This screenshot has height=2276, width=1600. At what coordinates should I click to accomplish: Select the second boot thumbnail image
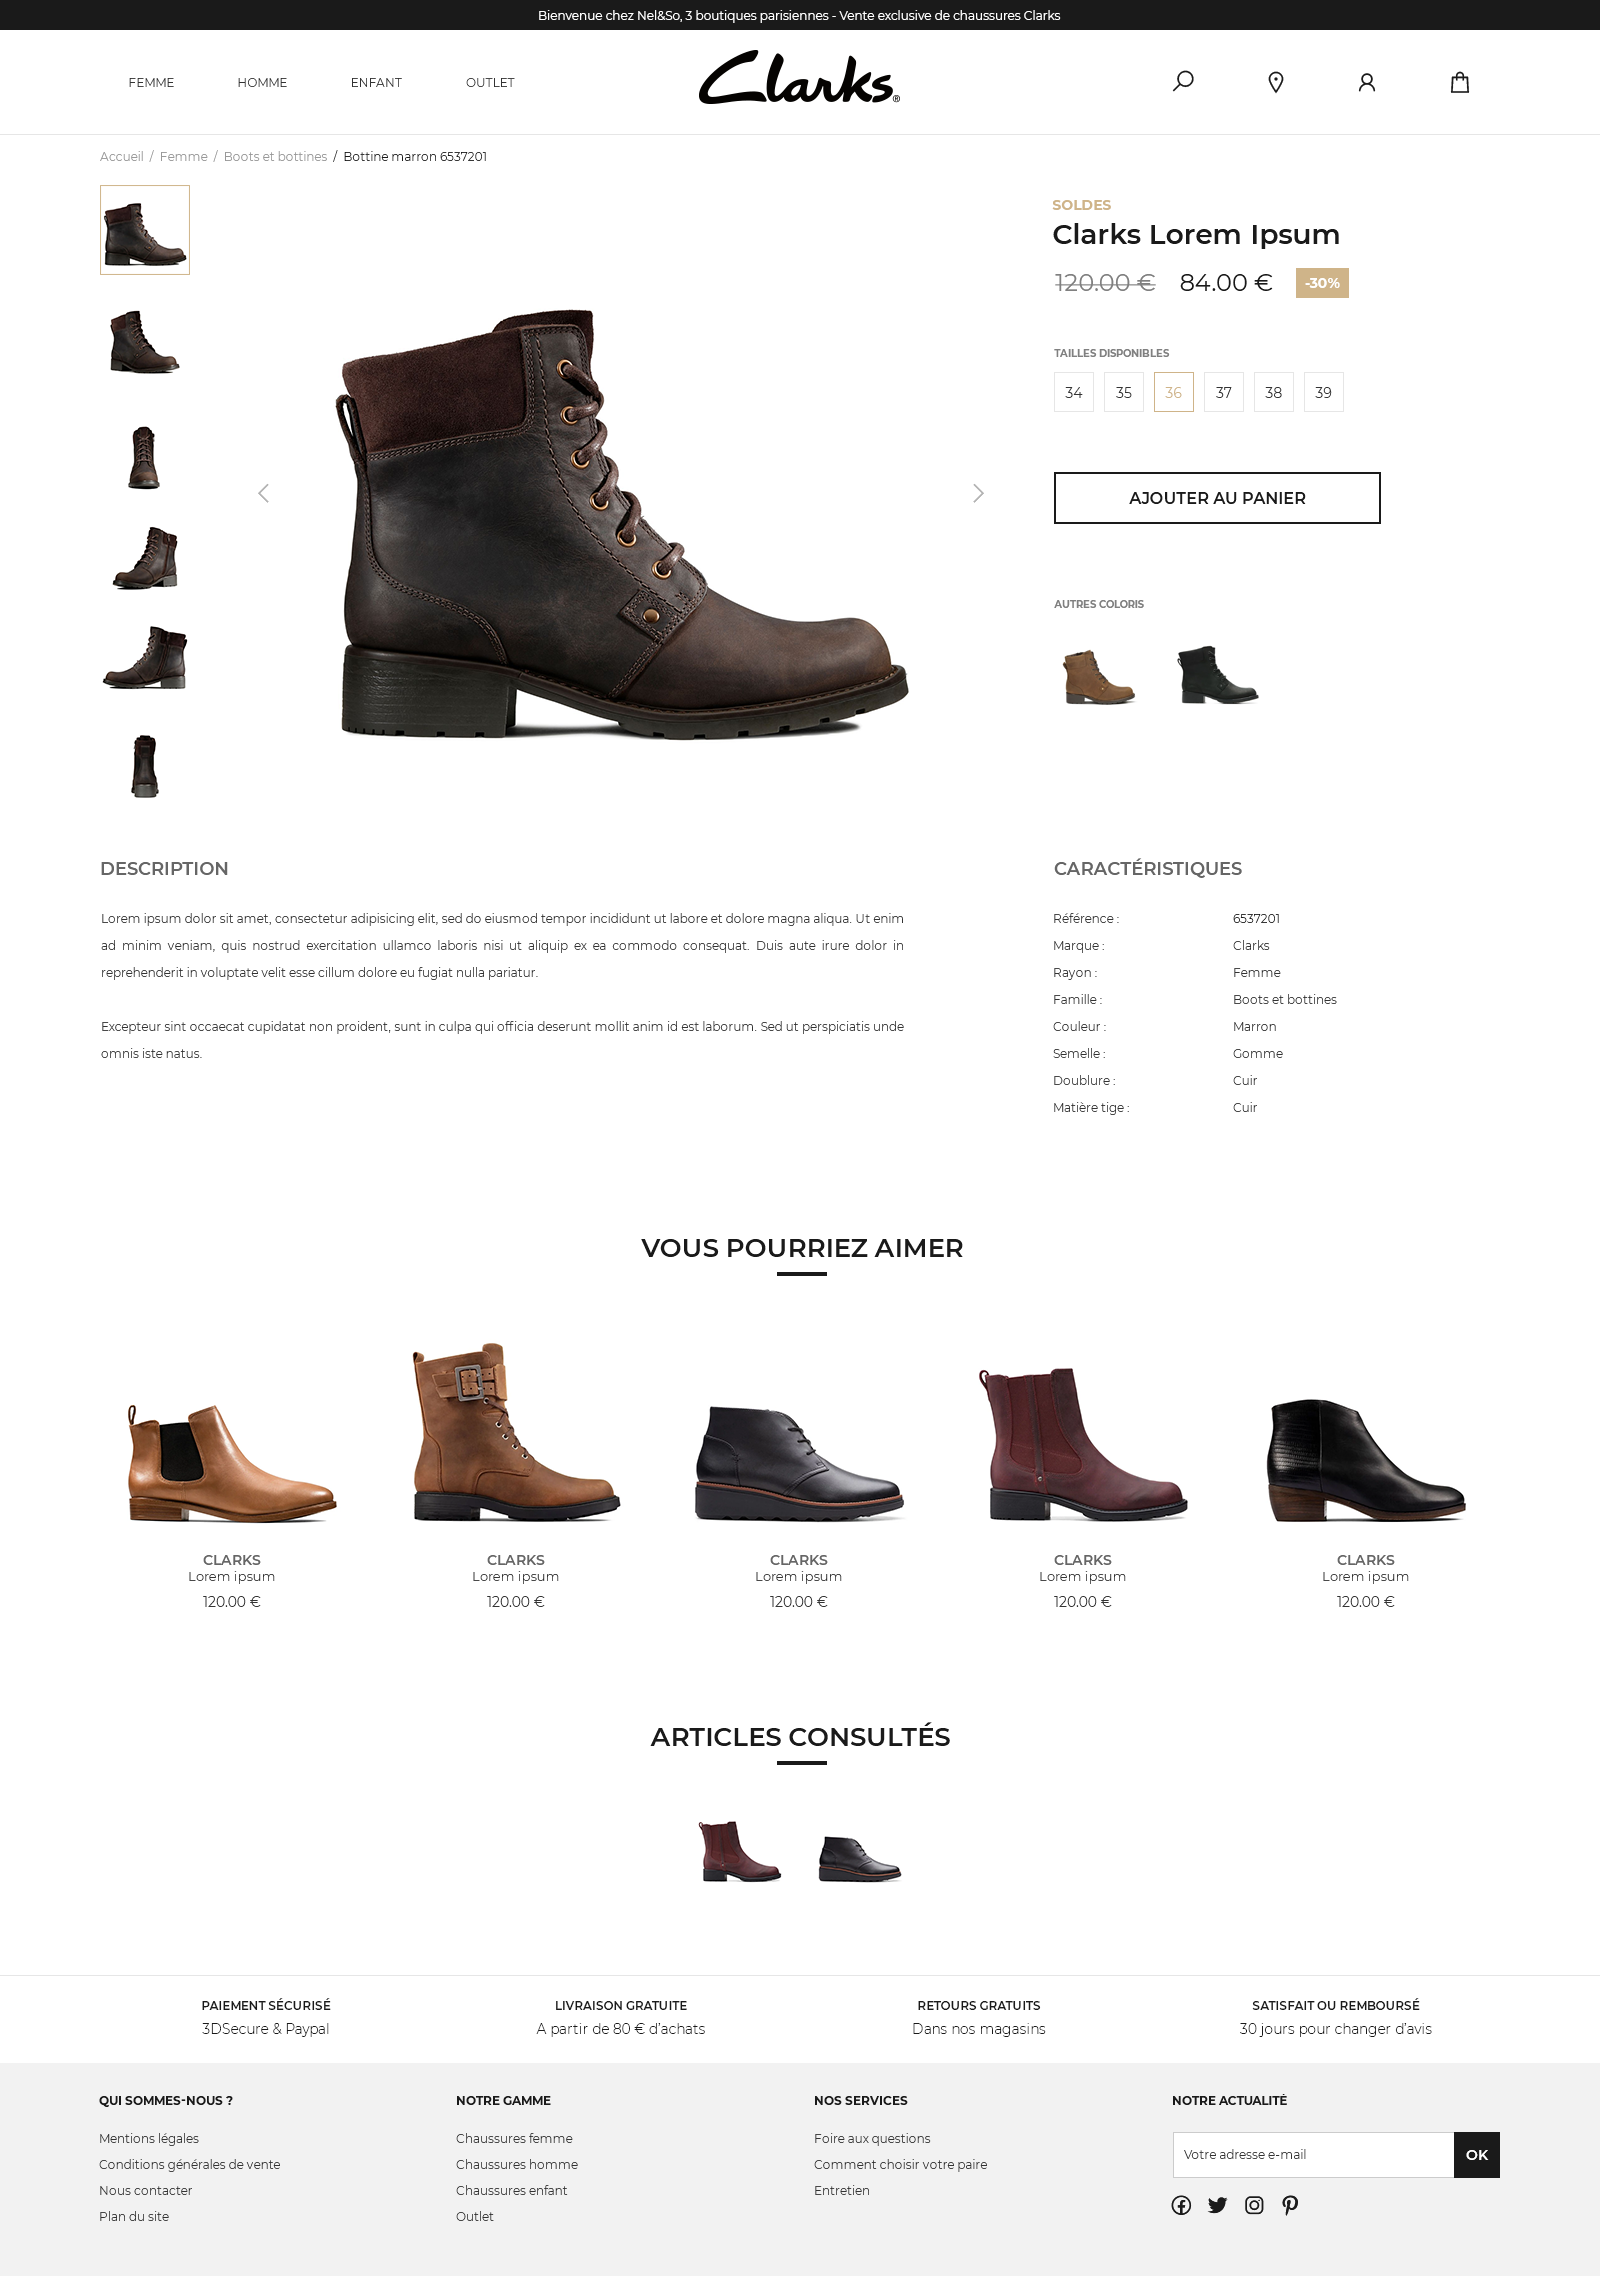(145, 341)
